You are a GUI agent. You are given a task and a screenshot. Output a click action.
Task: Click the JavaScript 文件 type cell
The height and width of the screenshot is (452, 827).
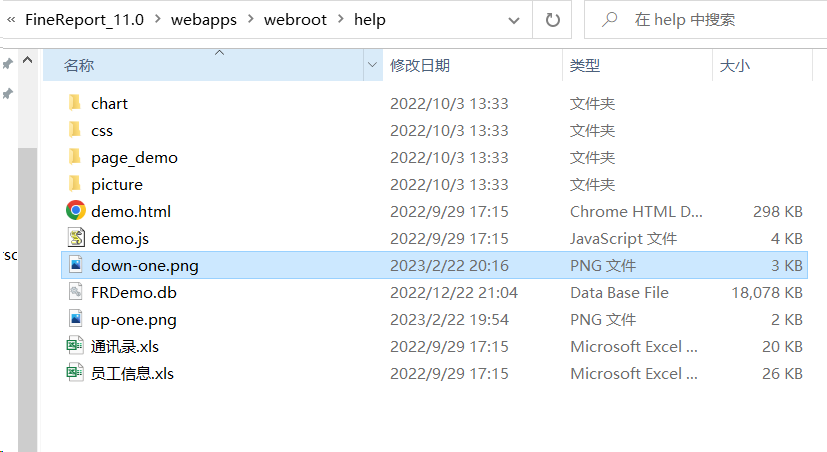click(x=623, y=238)
